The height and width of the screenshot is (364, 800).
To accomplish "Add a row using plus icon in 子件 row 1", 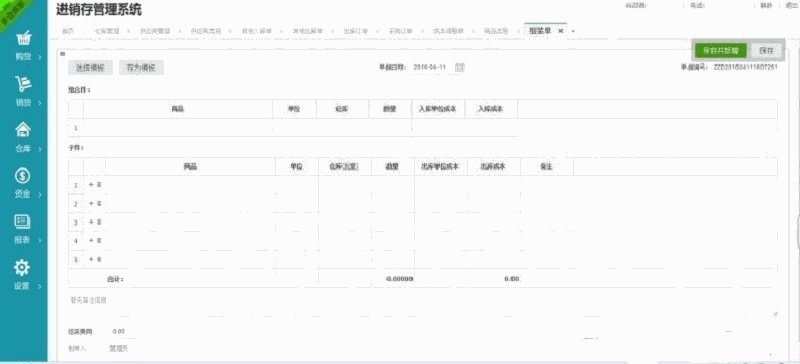I will pyautogui.click(x=91, y=185).
